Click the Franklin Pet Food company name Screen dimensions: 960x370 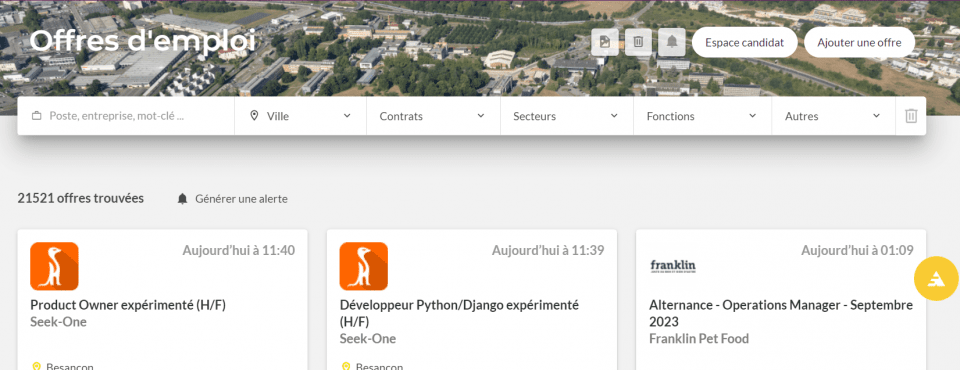(x=699, y=339)
